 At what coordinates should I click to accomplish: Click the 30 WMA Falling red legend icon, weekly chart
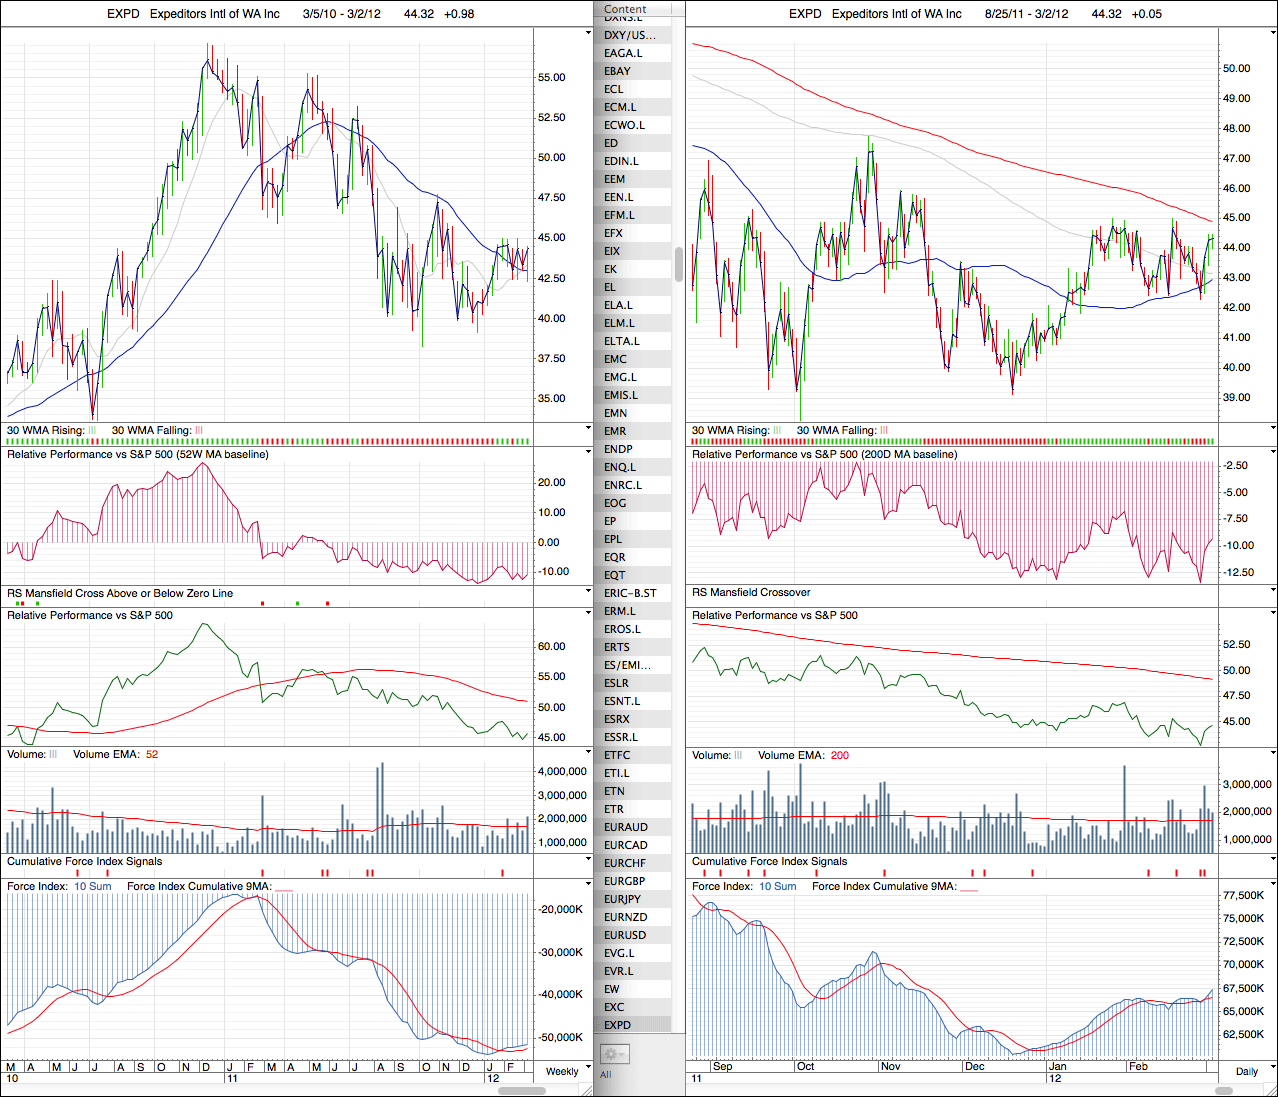[198, 431]
